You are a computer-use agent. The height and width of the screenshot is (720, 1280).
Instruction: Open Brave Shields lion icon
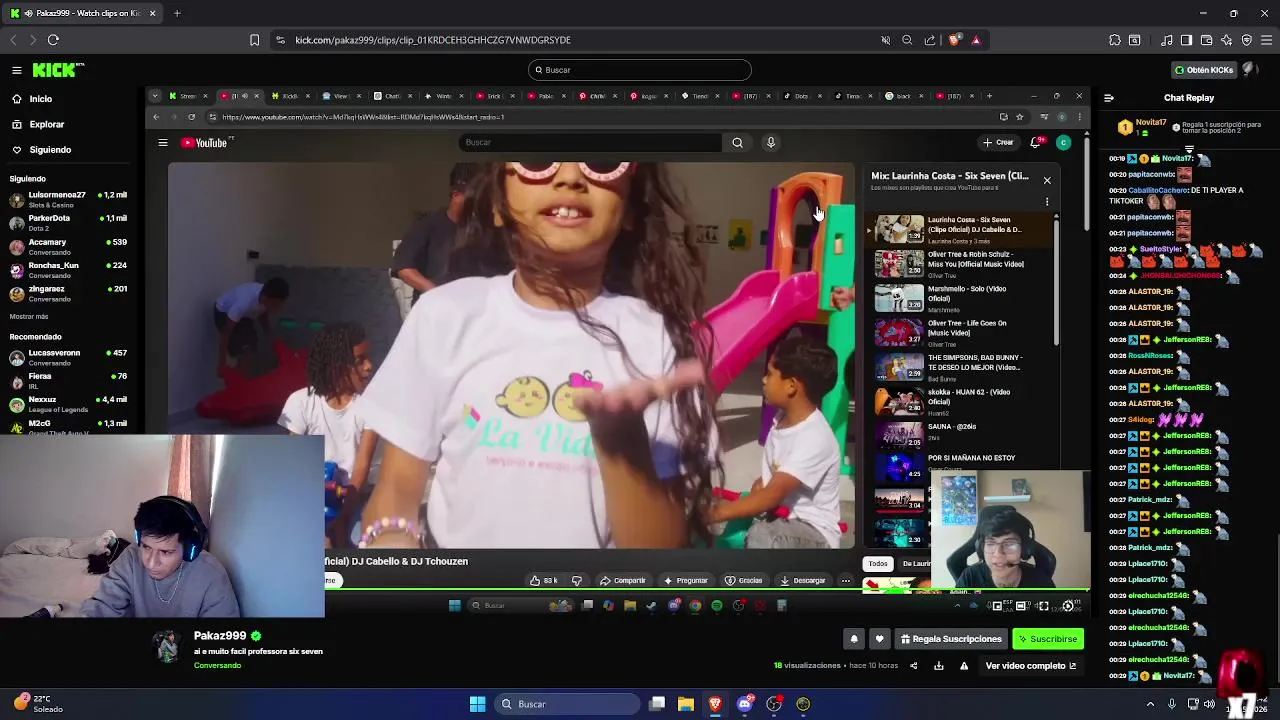954,40
